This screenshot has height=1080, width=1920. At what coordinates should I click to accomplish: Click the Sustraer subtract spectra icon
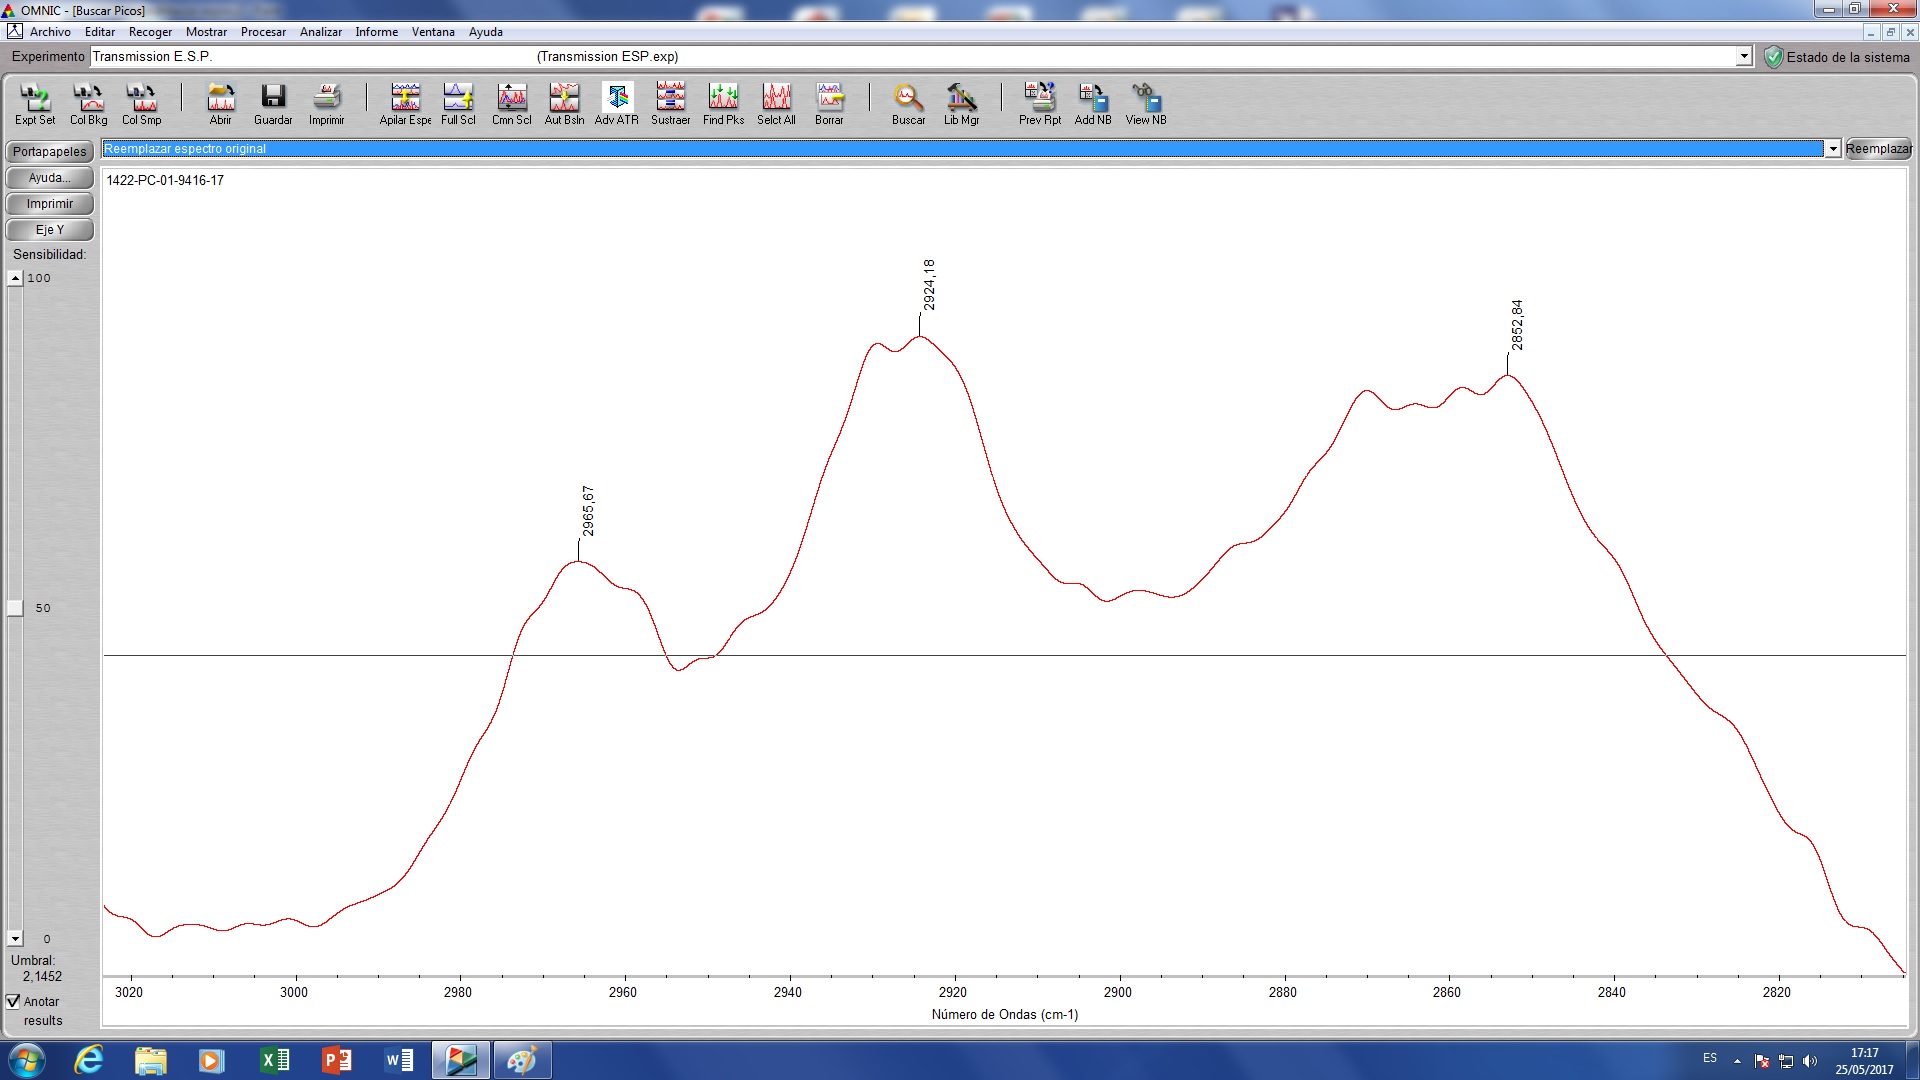click(x=670, y=104)
